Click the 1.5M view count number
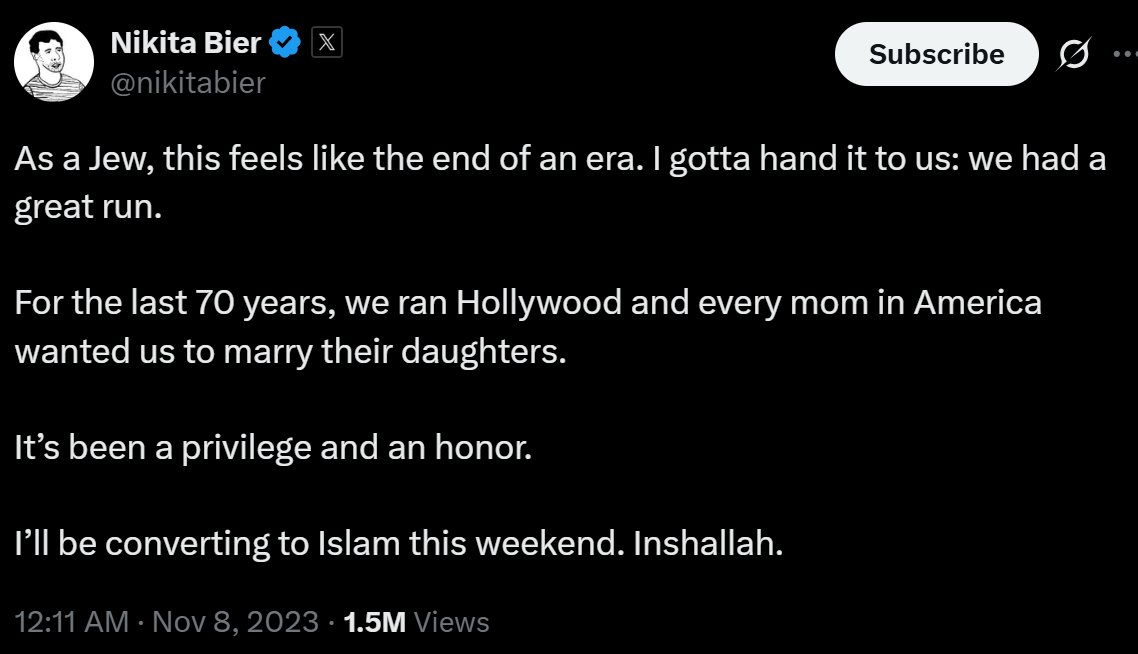1138x654 pixels. [x=374, y=622]
